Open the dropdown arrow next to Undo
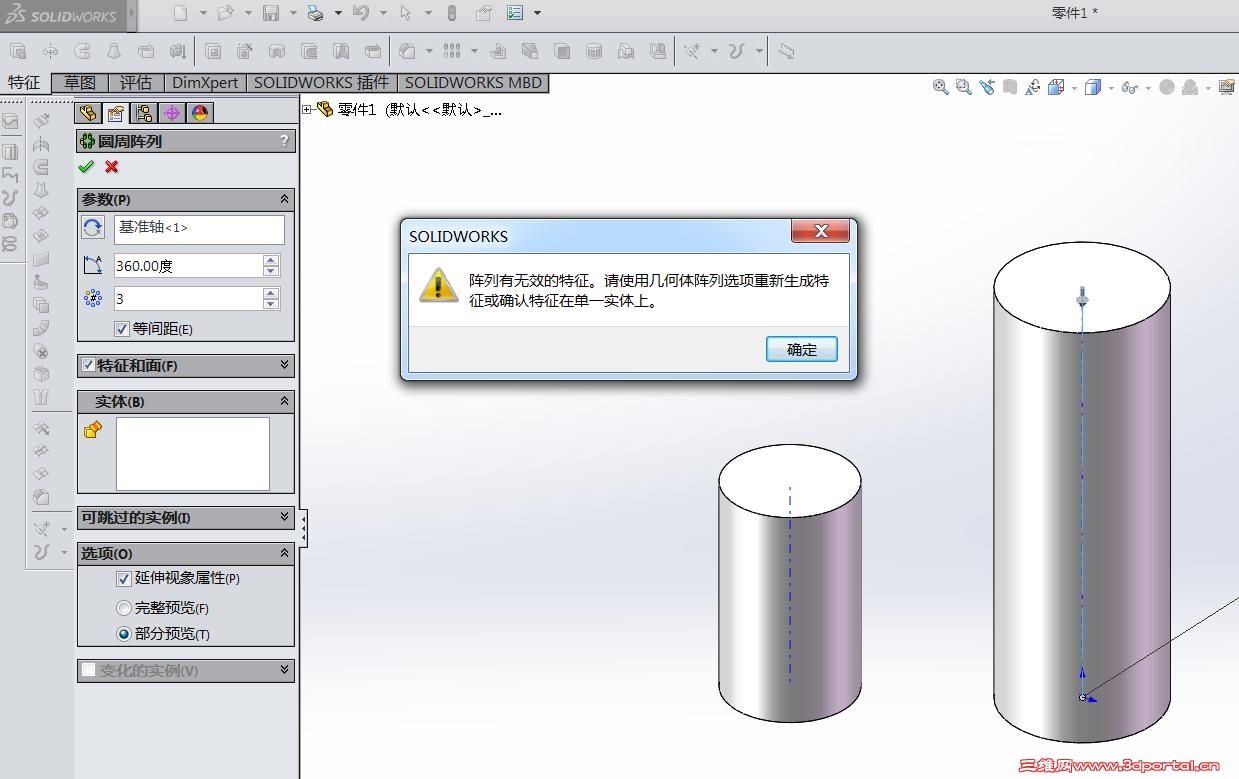The height and width of the screenshot is (779, 1239). 383,13
